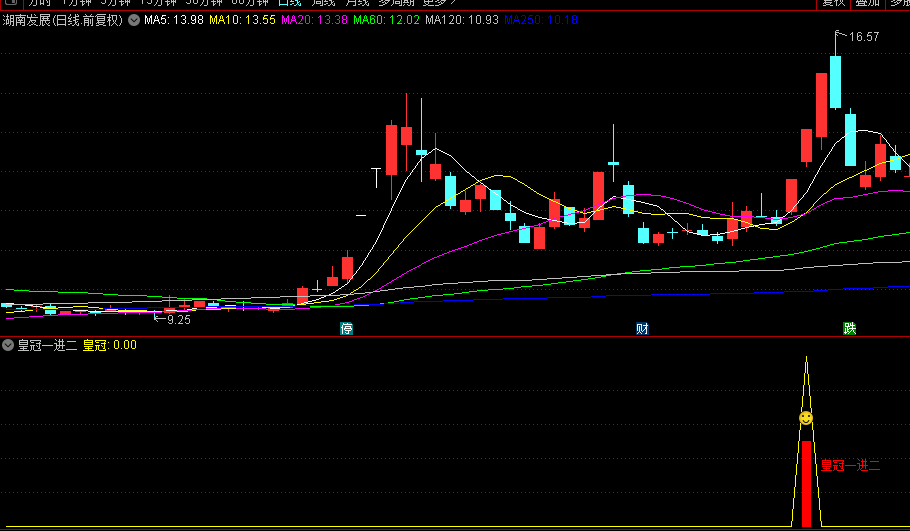Click the tall cyan candle below 16.57
Screen dimensions: 910x531
(835, 82)
